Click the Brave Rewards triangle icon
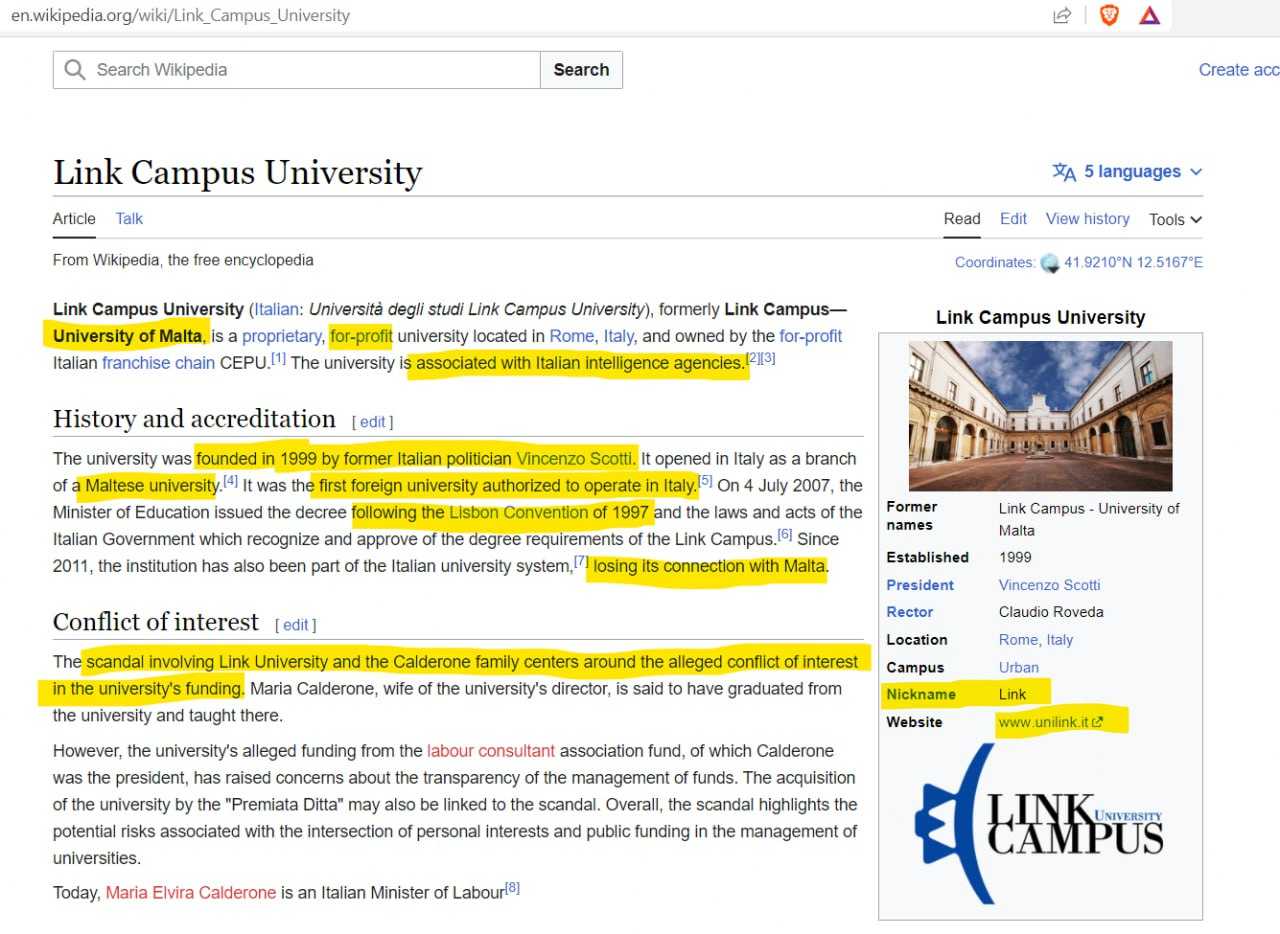The image size is (1280, 934). click(1149, 15)
